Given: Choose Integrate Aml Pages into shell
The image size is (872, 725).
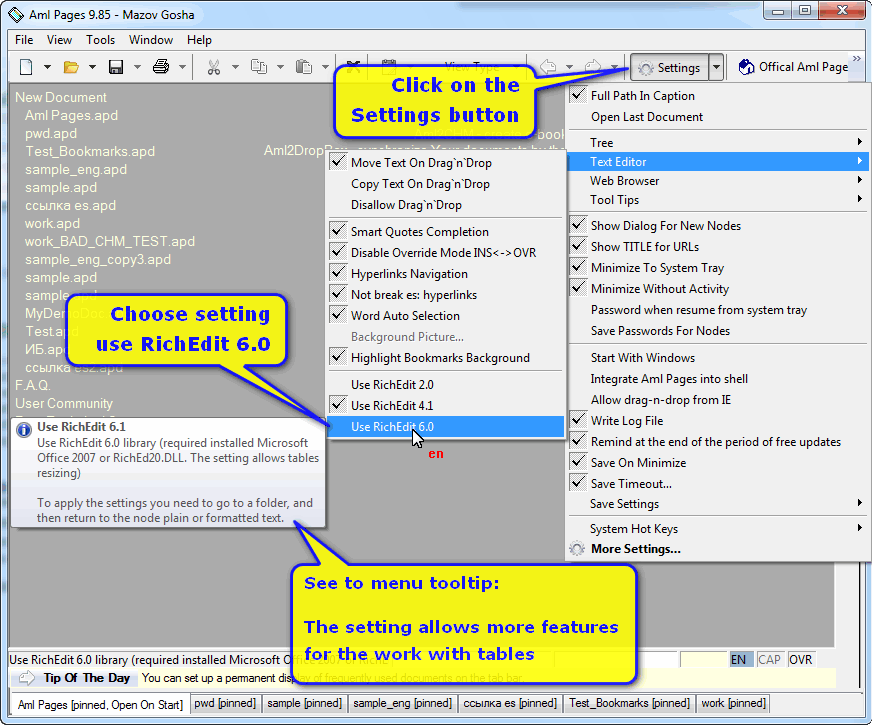Looking at the screenshot, I should point(717,379).
